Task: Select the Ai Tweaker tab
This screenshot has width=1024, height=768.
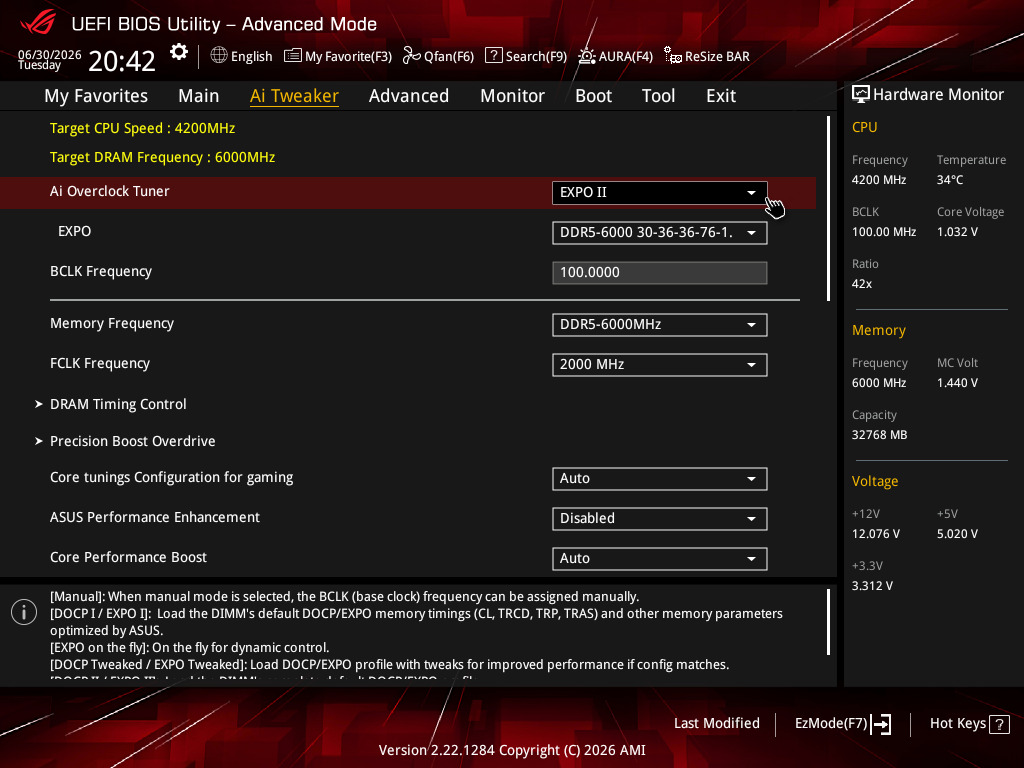Action: pyautogui.click(x=294, y=96)
